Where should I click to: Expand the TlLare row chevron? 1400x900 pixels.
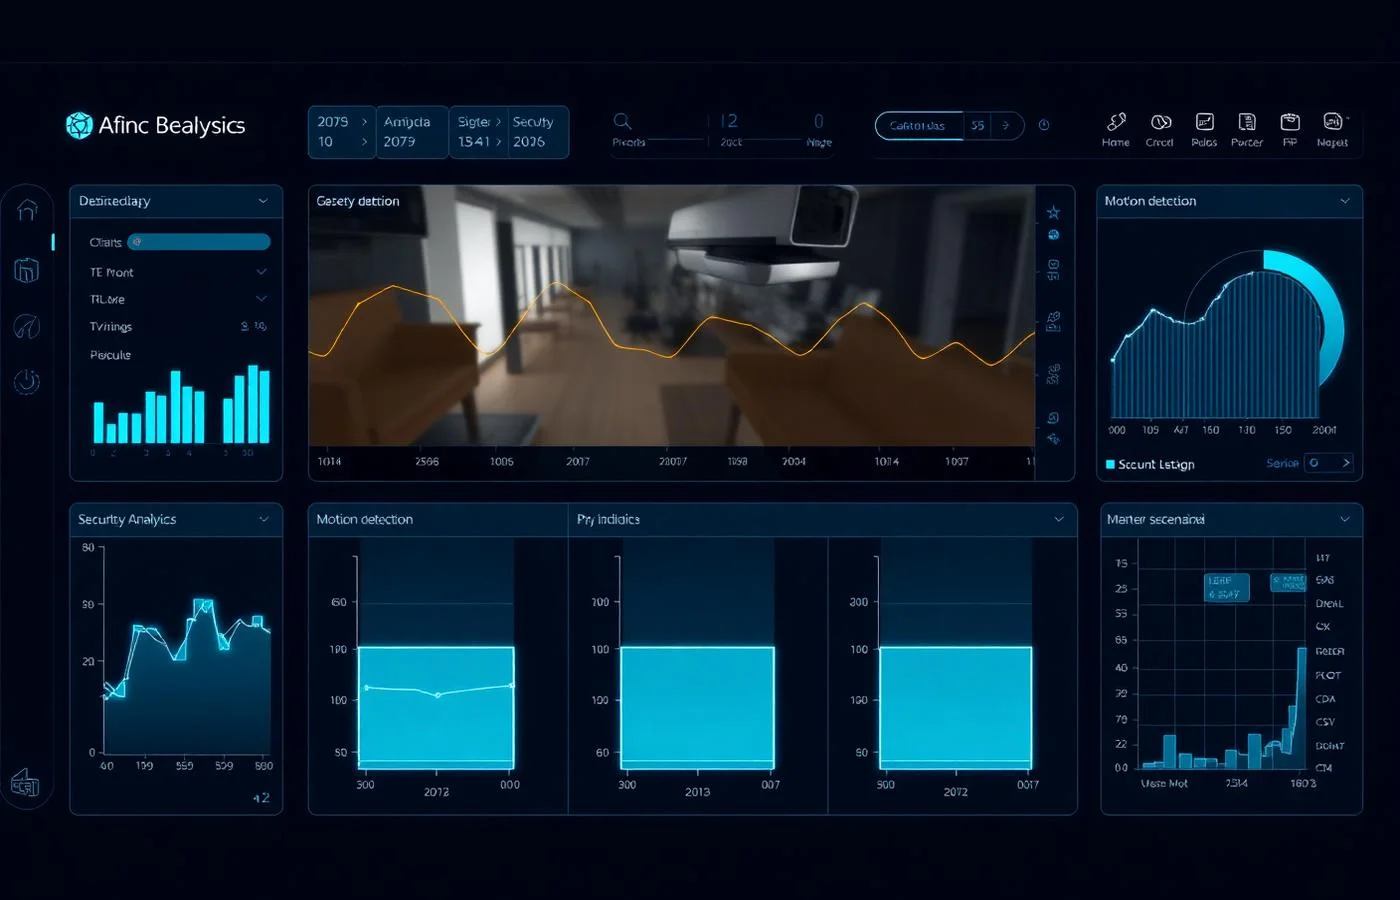point(261,299)
